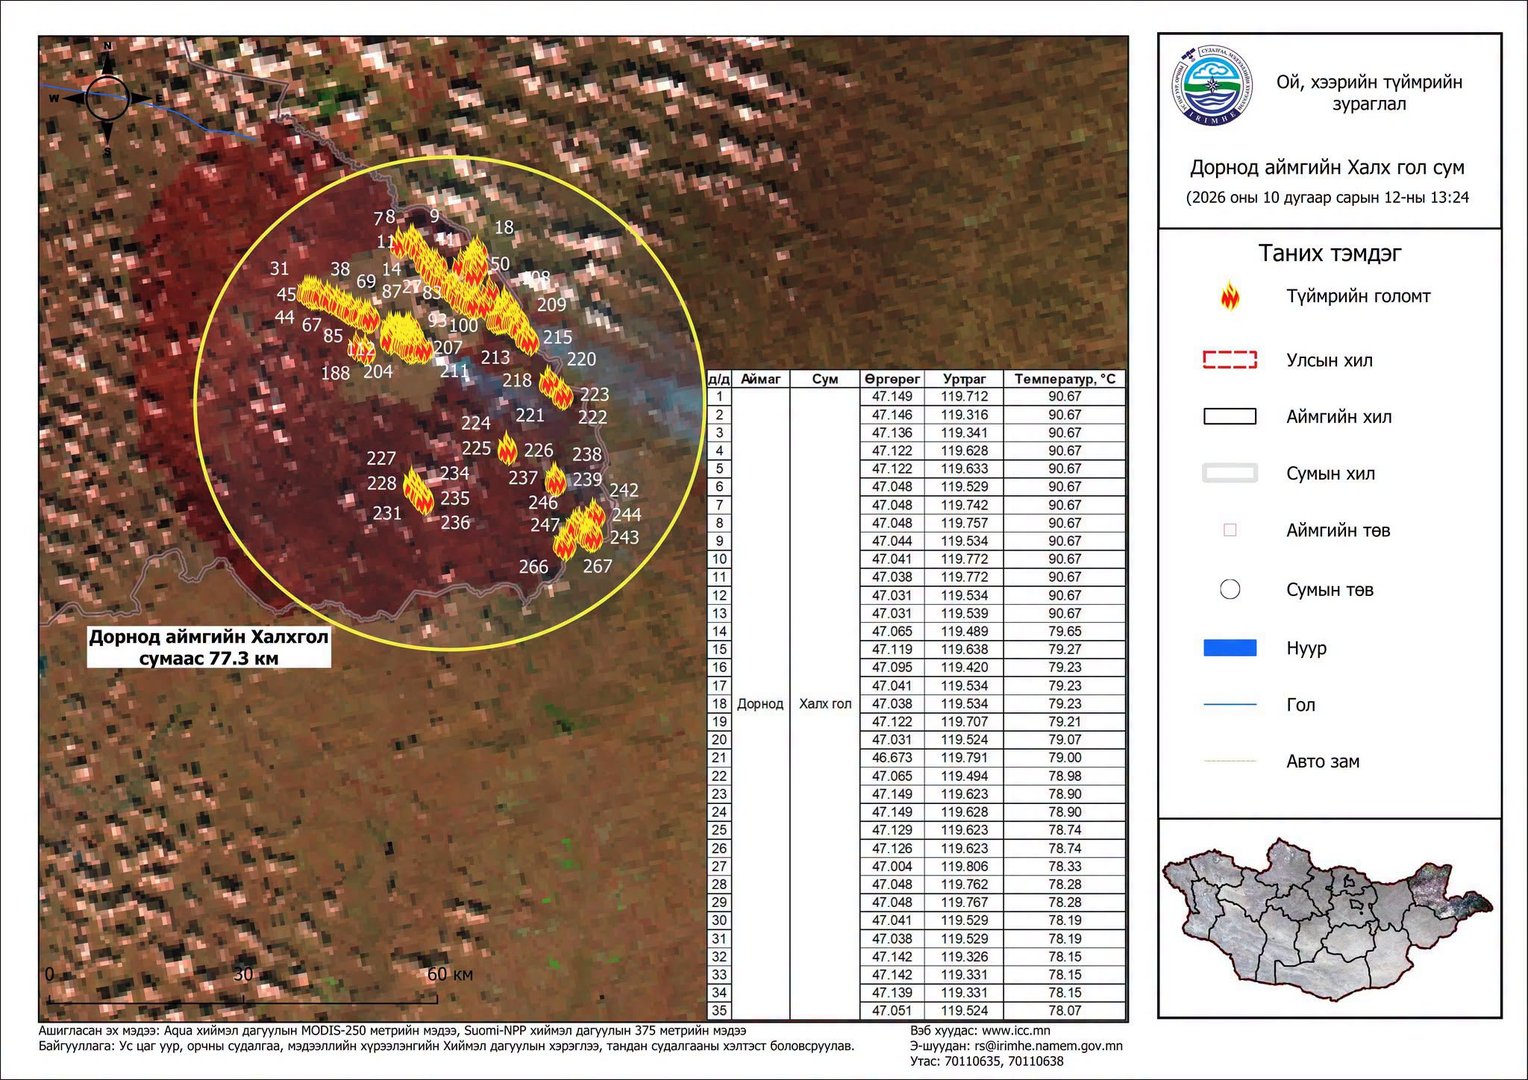Viewport: 1528px width, 1080px height.
Task: Select the black Аймгийн хил rectangle symbol
Action: pyautogui.click(x=1230, y=417)
